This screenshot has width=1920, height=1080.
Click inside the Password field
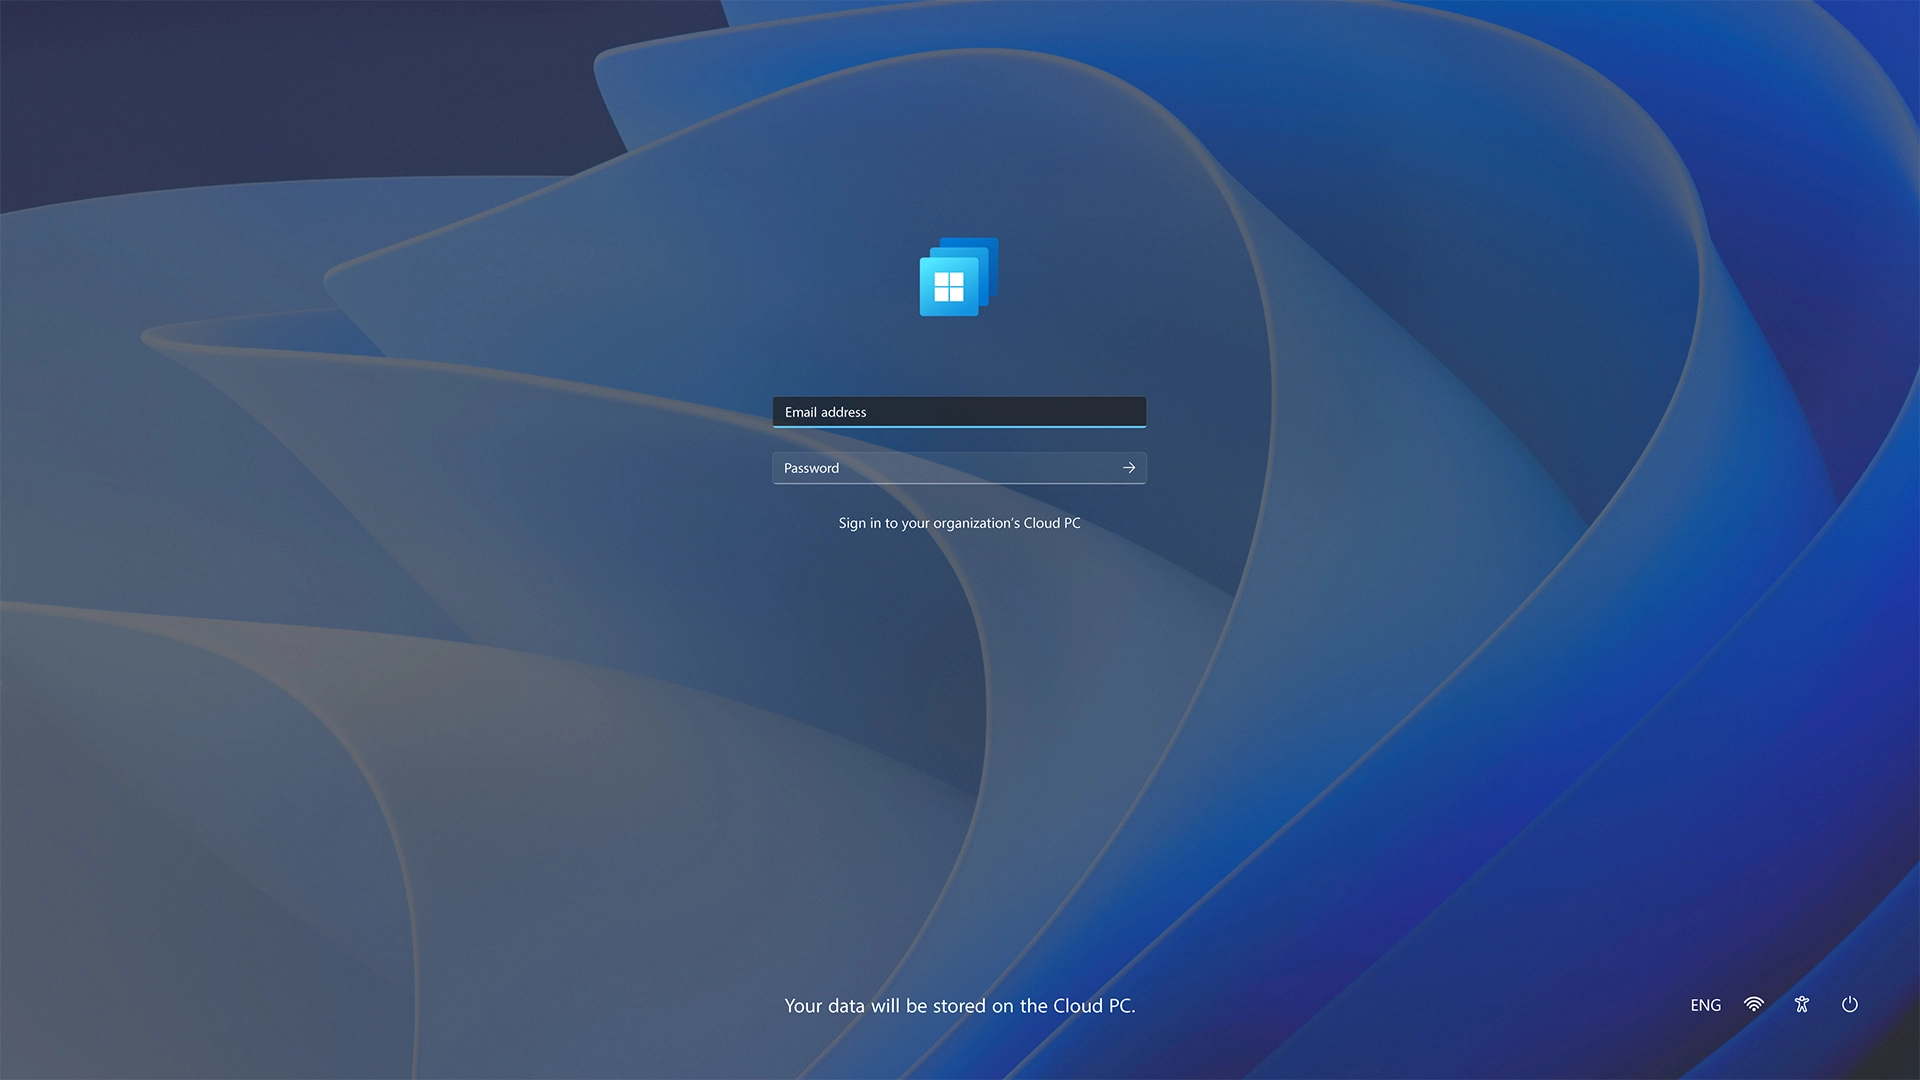[940, 468]
